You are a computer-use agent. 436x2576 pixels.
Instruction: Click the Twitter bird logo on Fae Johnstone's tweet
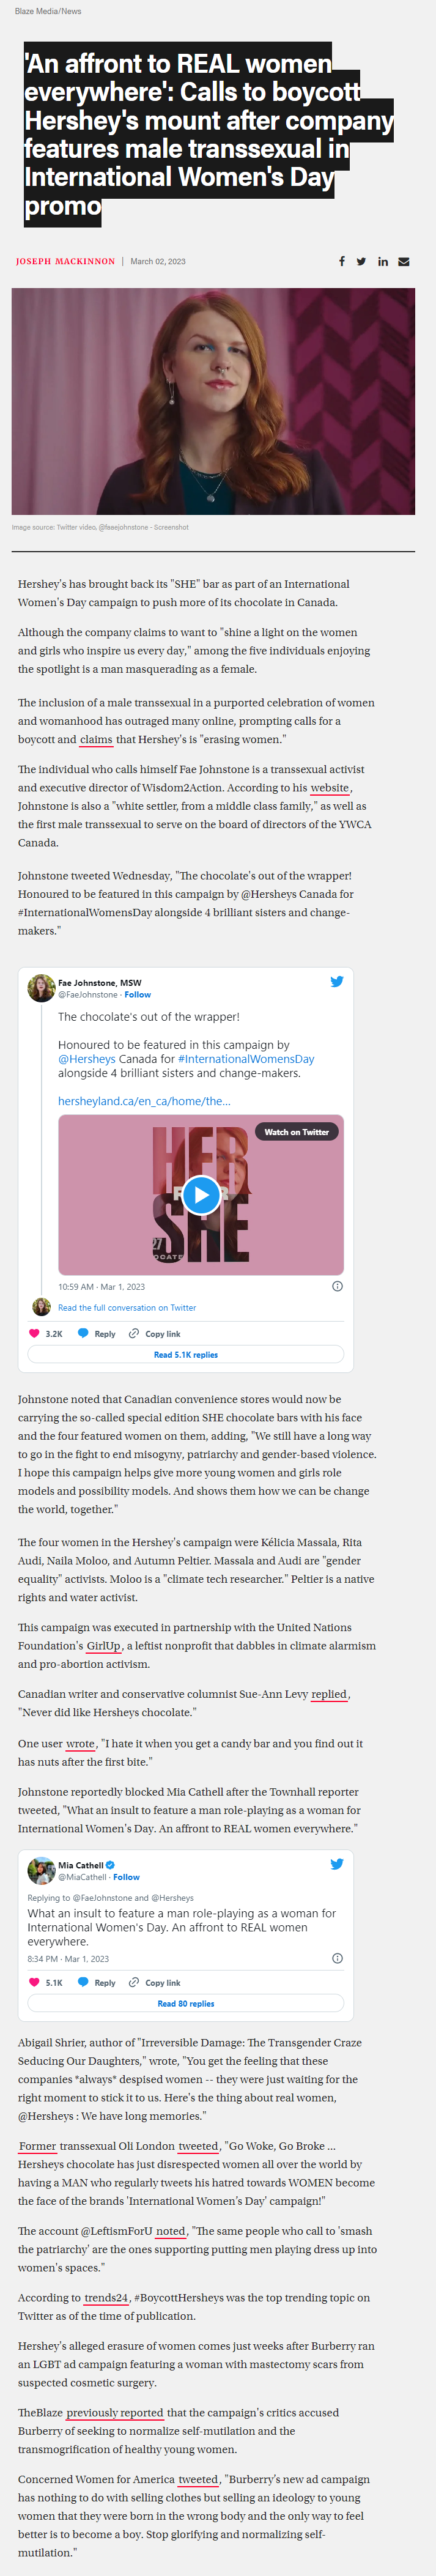[337, 981]
